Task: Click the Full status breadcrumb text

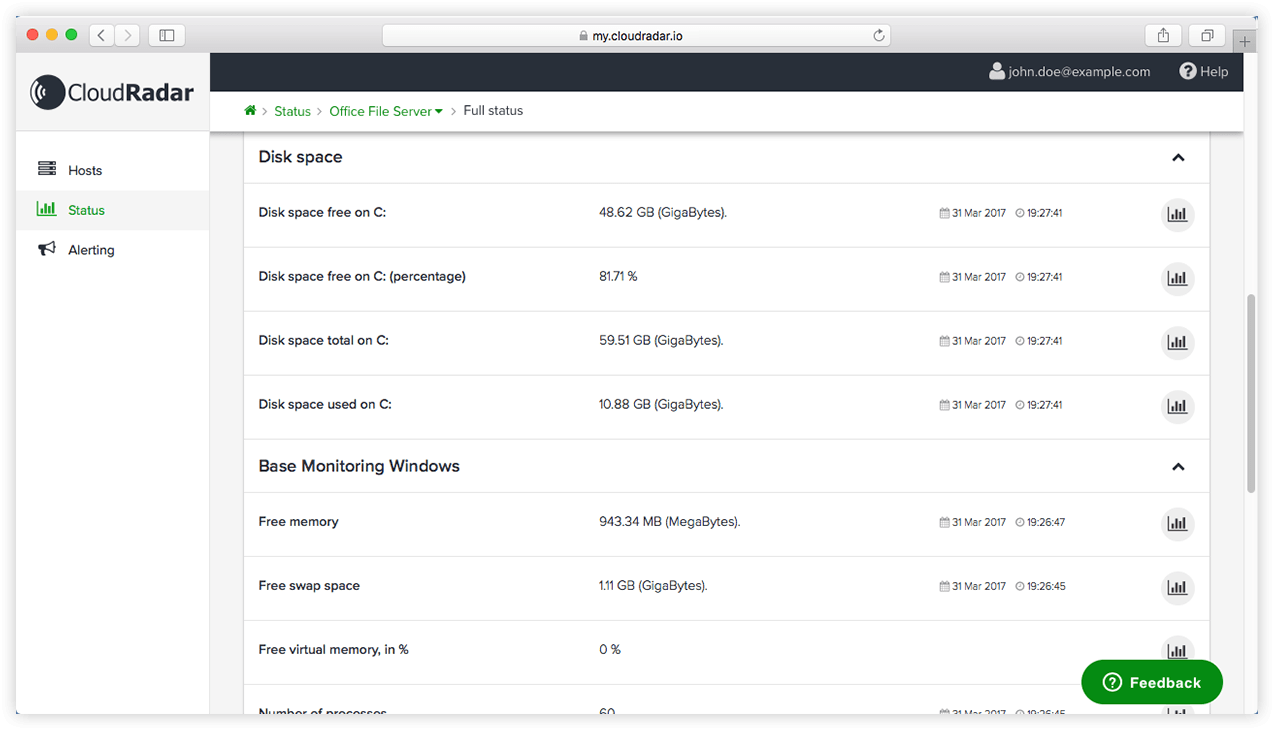Action: [493, 110]
